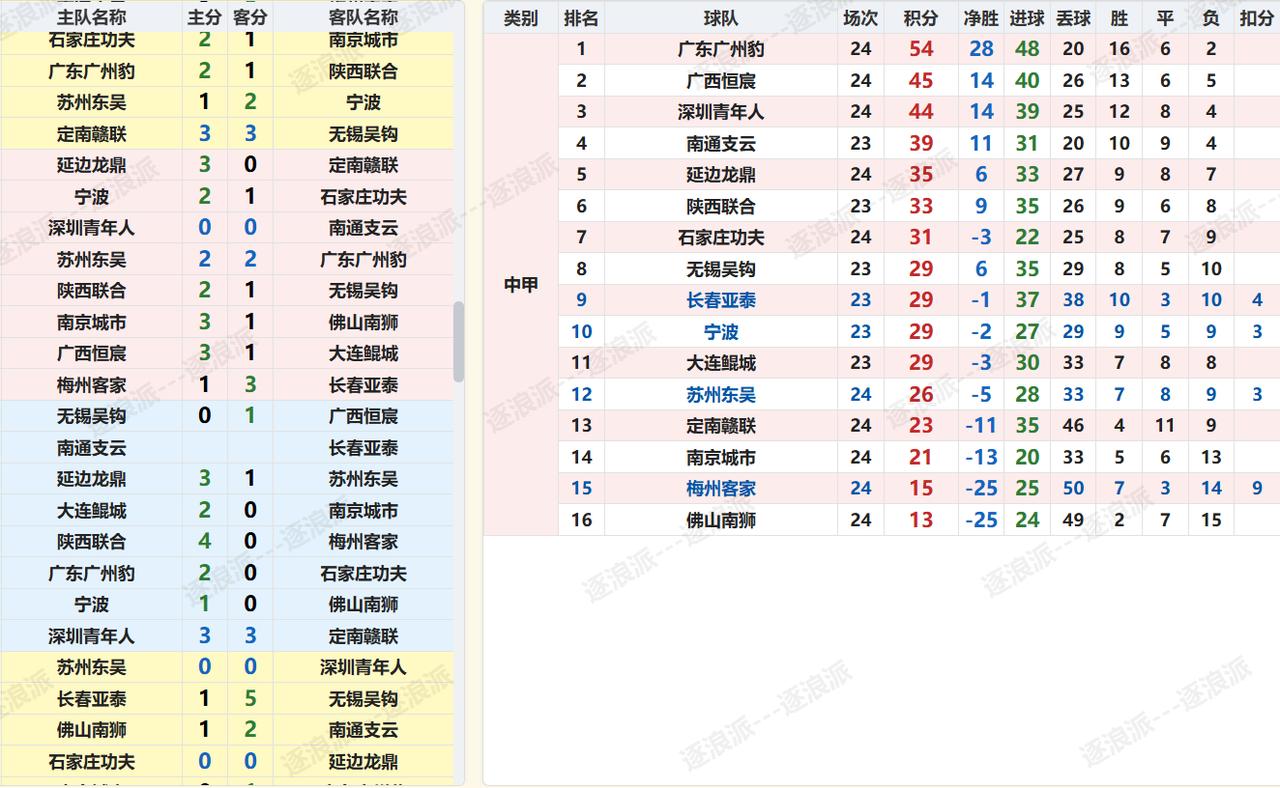Click 陕西联合 in the standings team column

click(721, 207)
